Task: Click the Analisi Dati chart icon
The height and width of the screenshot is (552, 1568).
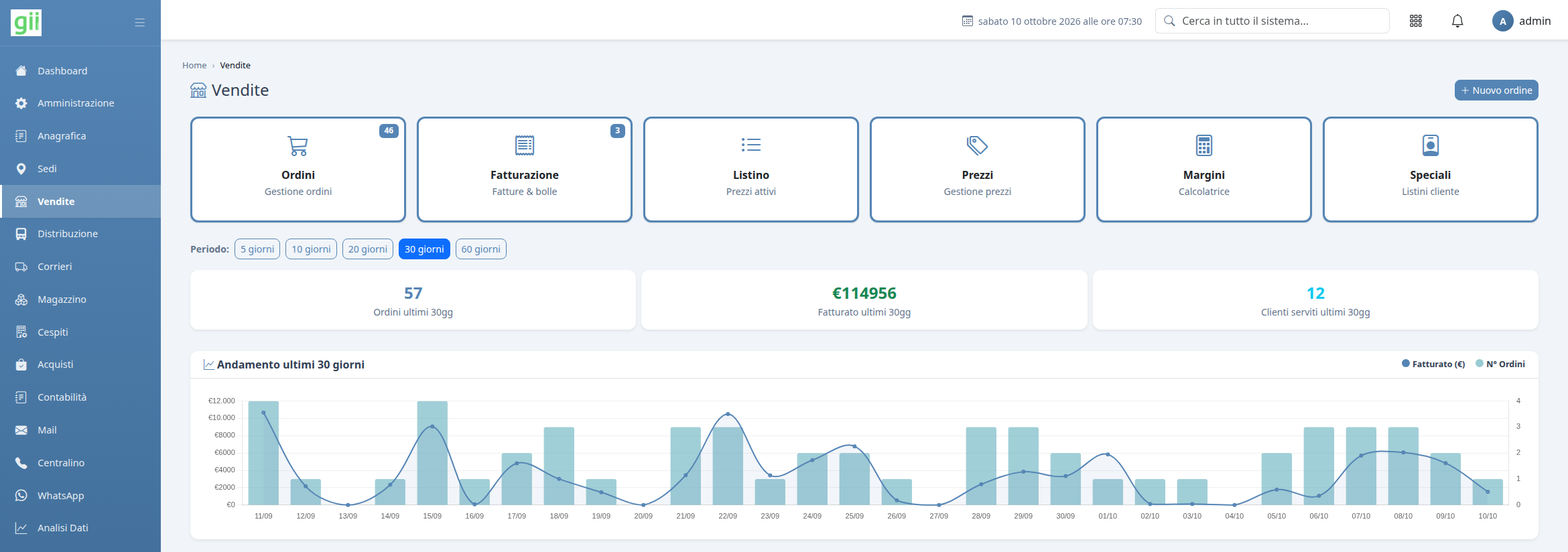Action: tap(21, 528)
